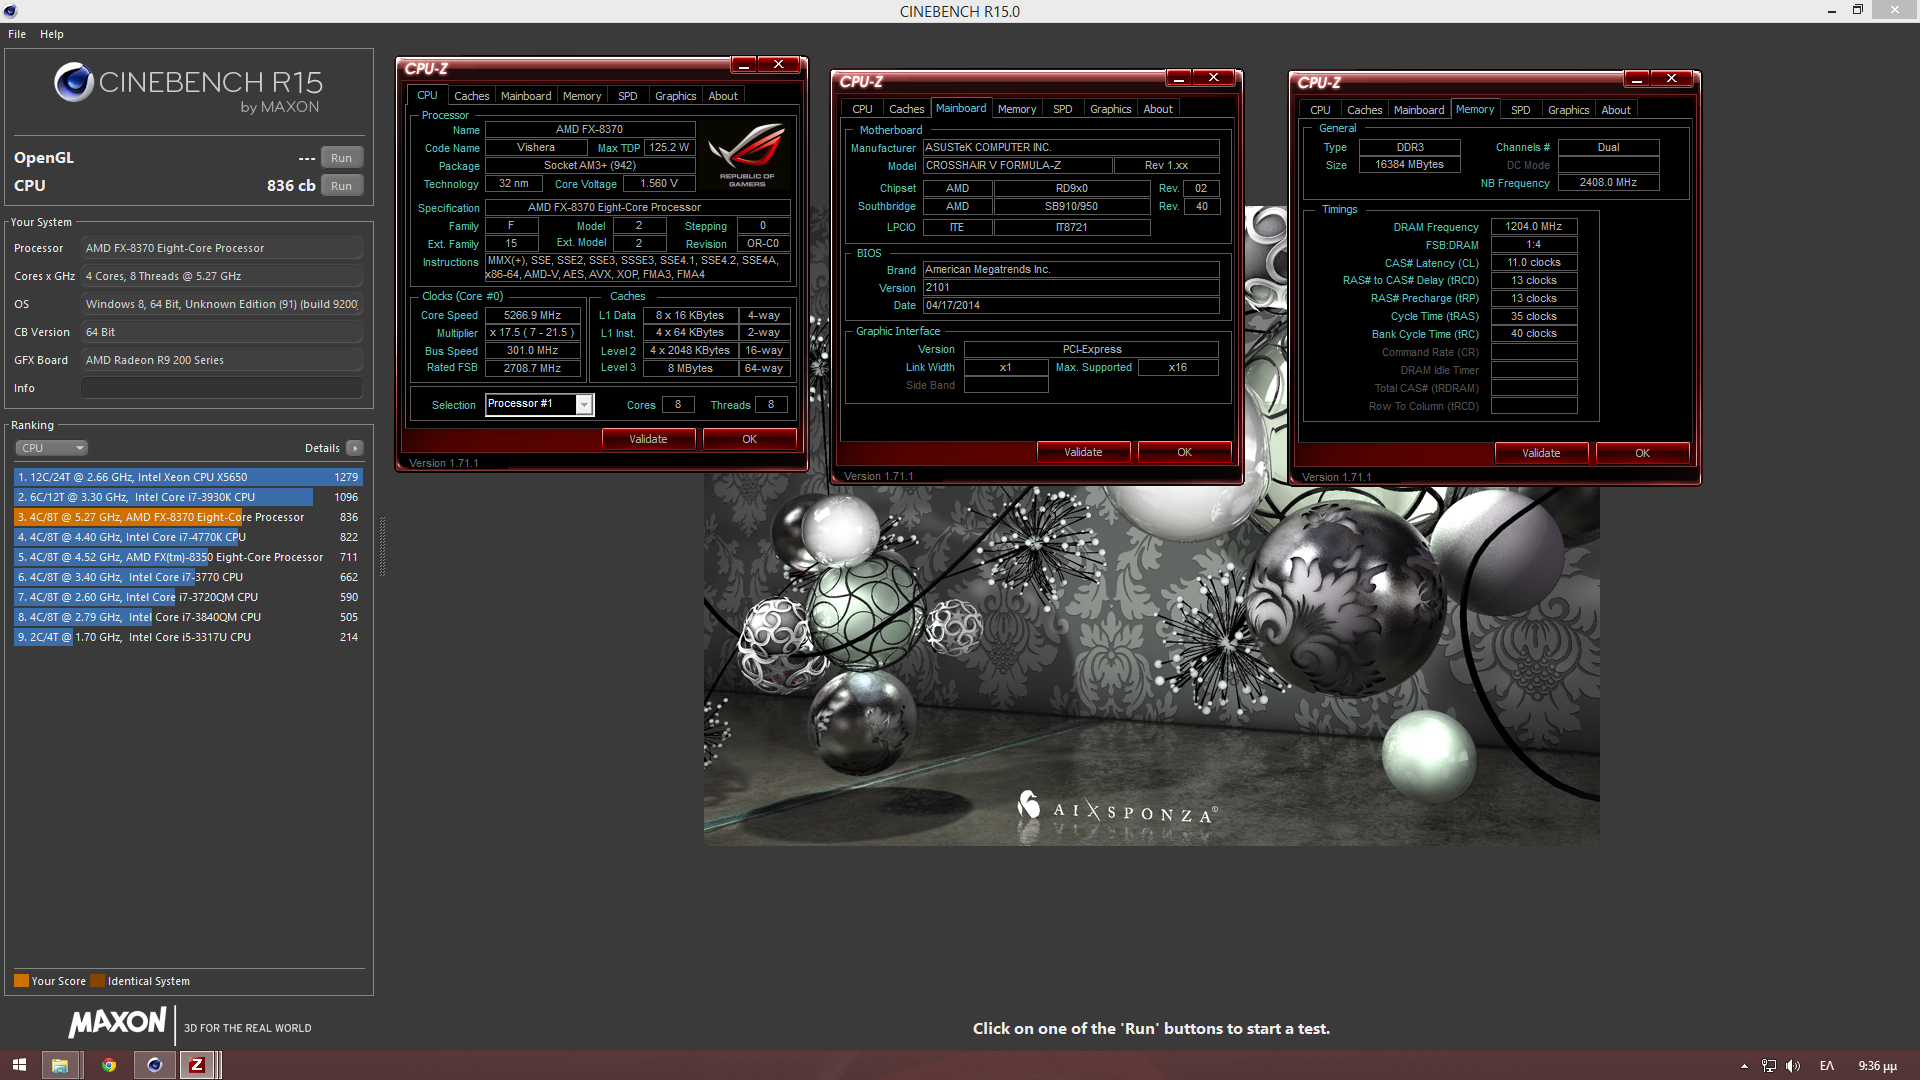This screenshot has width=1920, height=1080.
Task: Switch to Mainboard tab in first CPU-Z
Action: (x=526, y=96)
